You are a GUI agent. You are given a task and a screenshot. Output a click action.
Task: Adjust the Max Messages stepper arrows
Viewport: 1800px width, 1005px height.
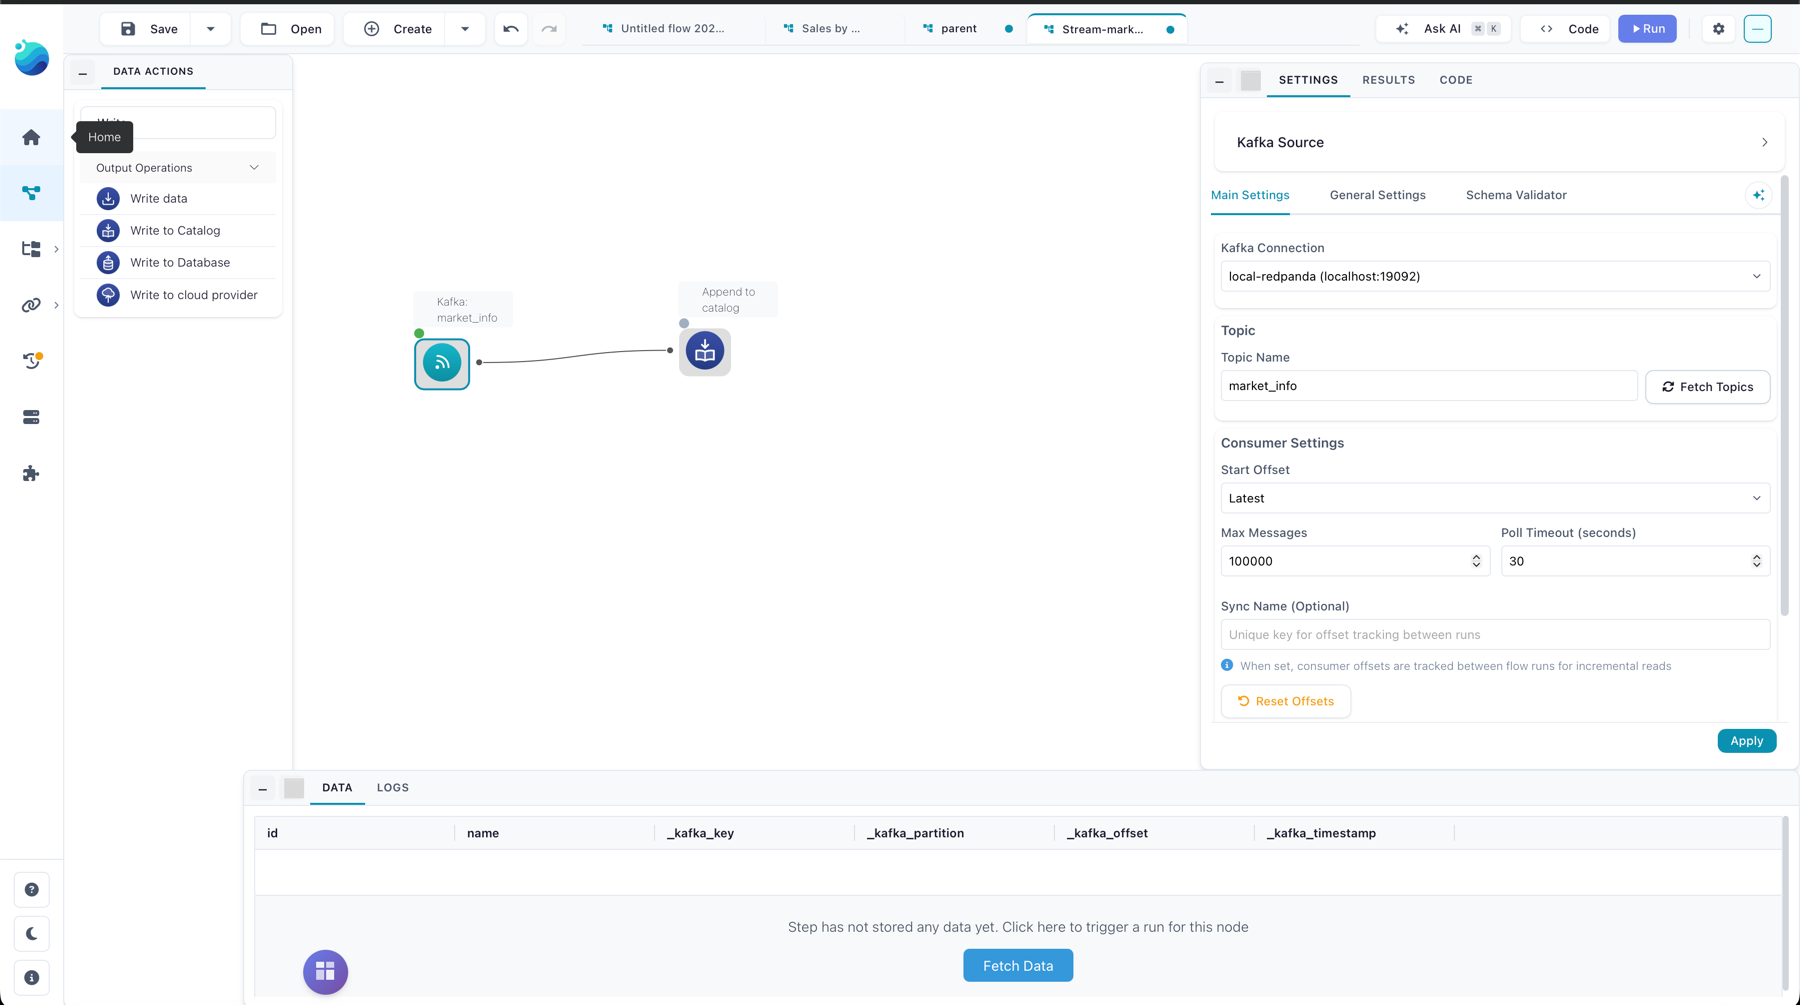pos(1476,561)
